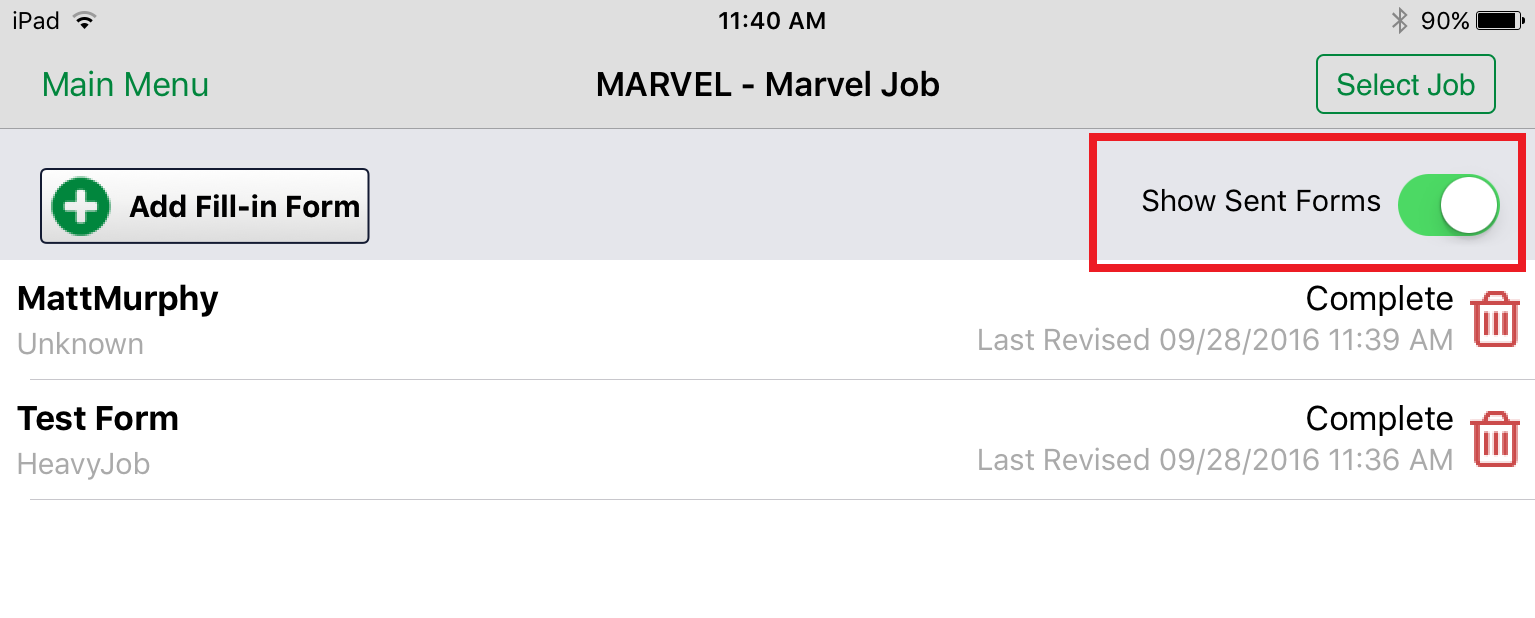Screen dimensions: 1535x618
Task: Tap the MARVEL - Marvel Job title
Action: pos(767,84)
